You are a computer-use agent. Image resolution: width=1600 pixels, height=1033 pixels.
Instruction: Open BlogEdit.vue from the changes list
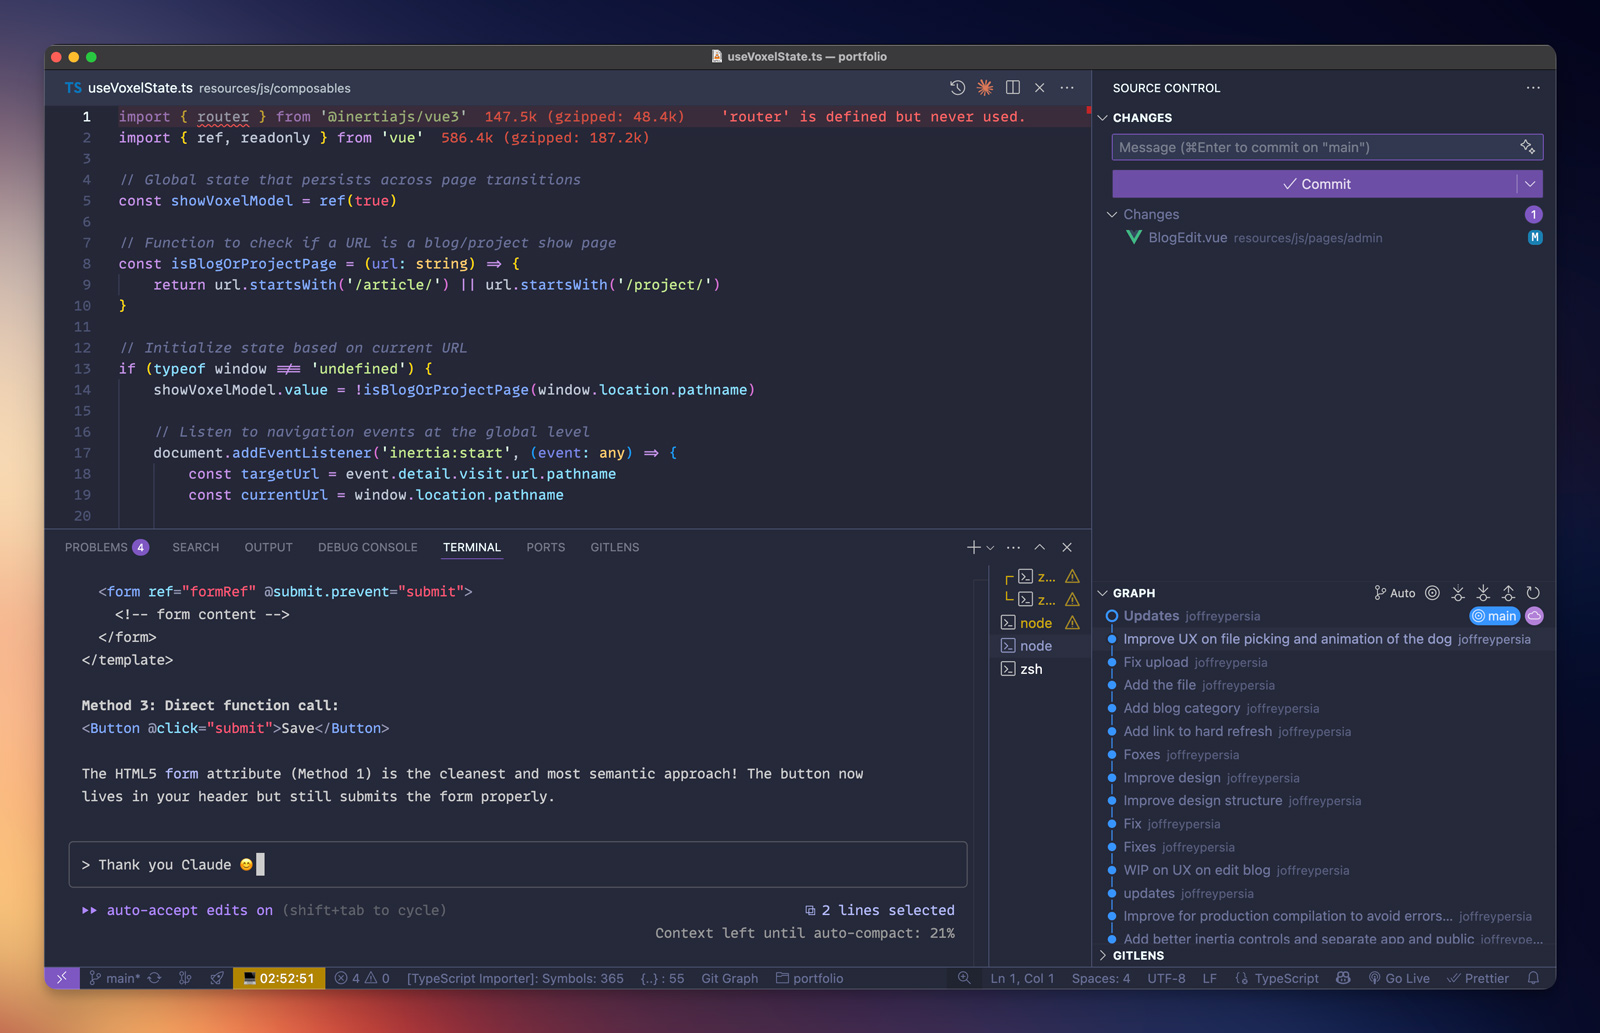click(x=1187, y=238)
